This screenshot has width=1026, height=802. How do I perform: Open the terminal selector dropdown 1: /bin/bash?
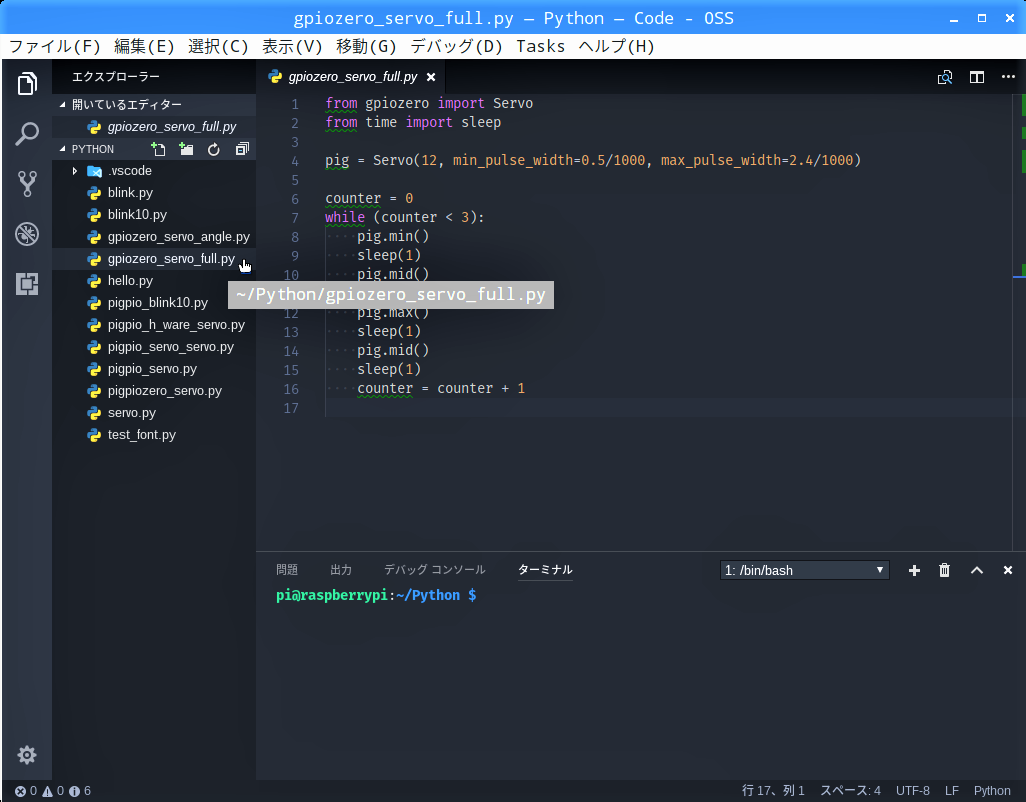(805, 570)
